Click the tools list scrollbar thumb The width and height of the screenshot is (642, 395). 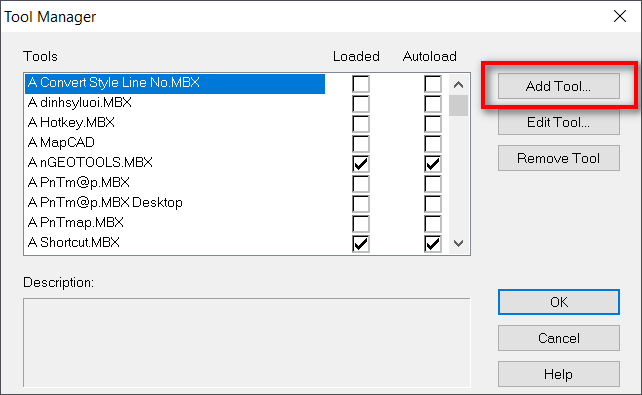459,106
